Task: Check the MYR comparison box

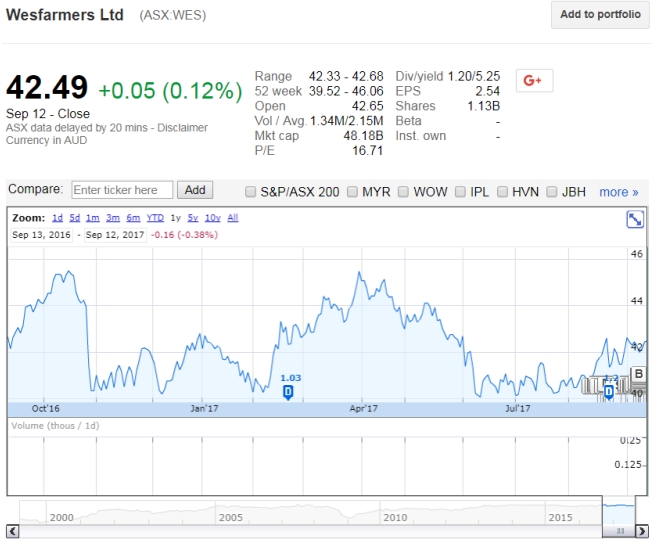Action: [x=352, y=192]
